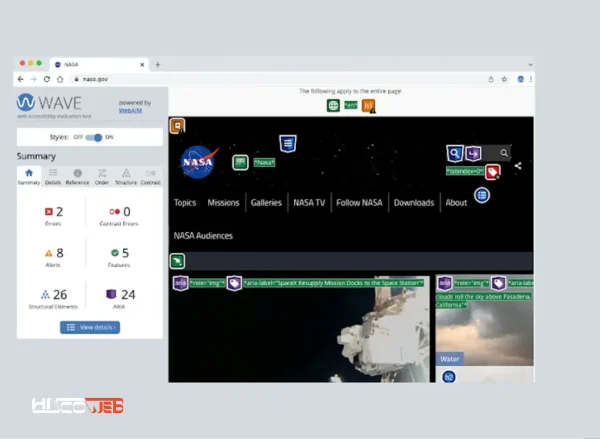Click the green "en" language label
This screenshot has width=600, height=439.
click(351, 105)
